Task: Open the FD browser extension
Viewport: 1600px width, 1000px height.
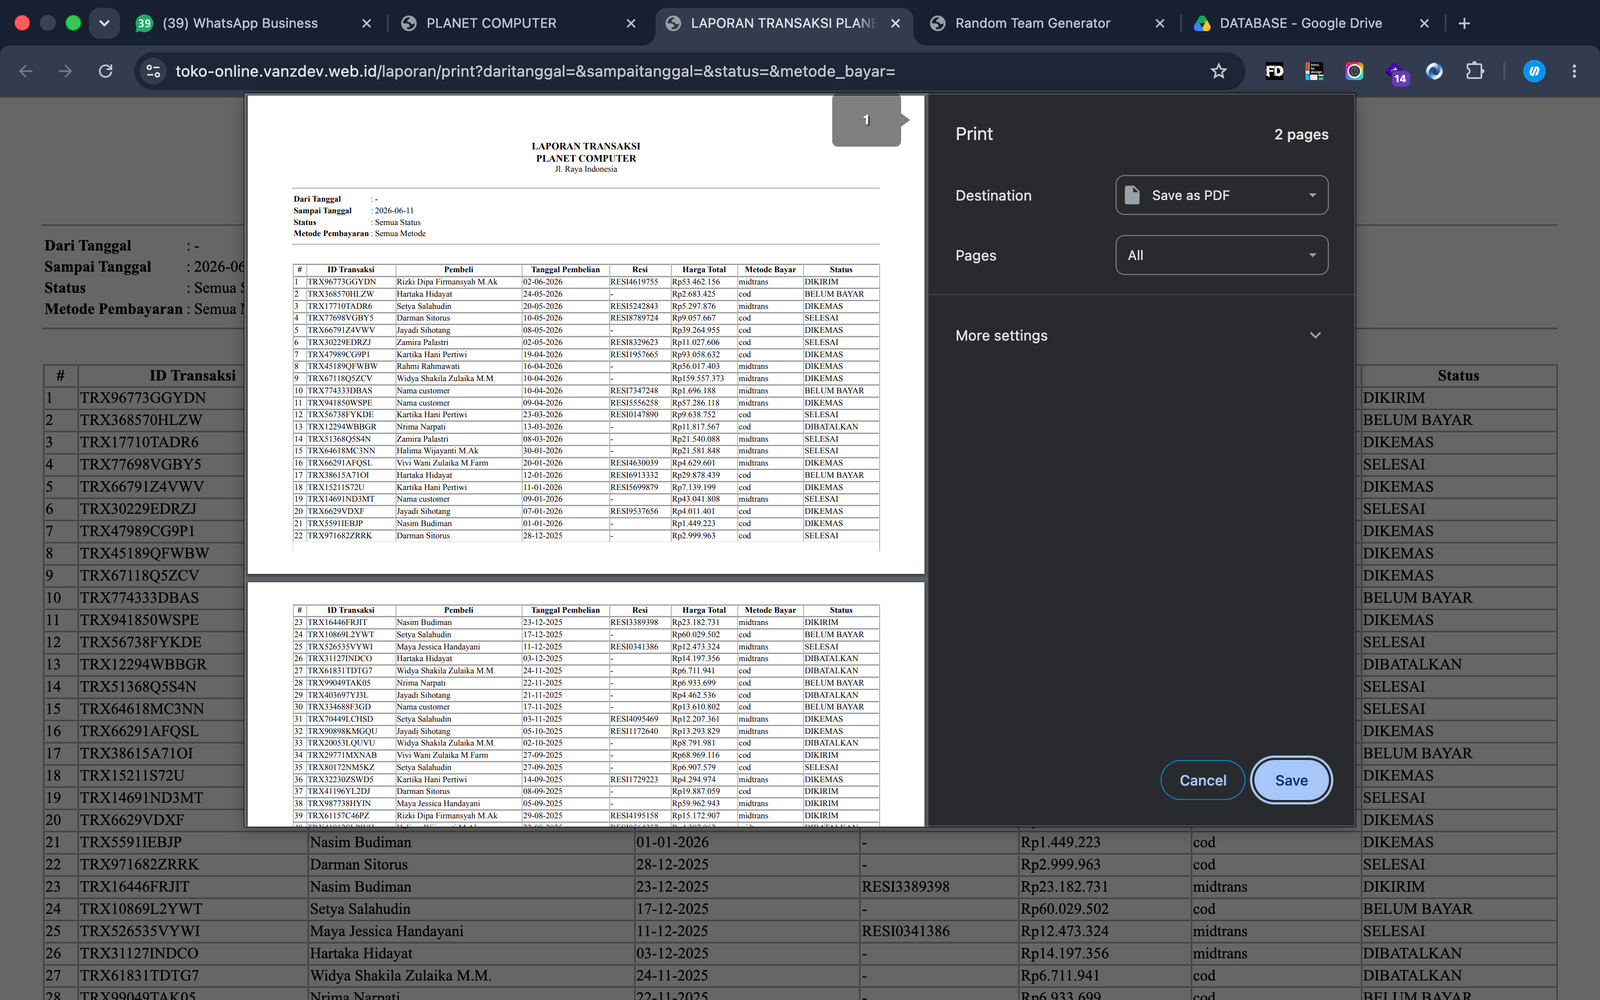Action: 1274,71
